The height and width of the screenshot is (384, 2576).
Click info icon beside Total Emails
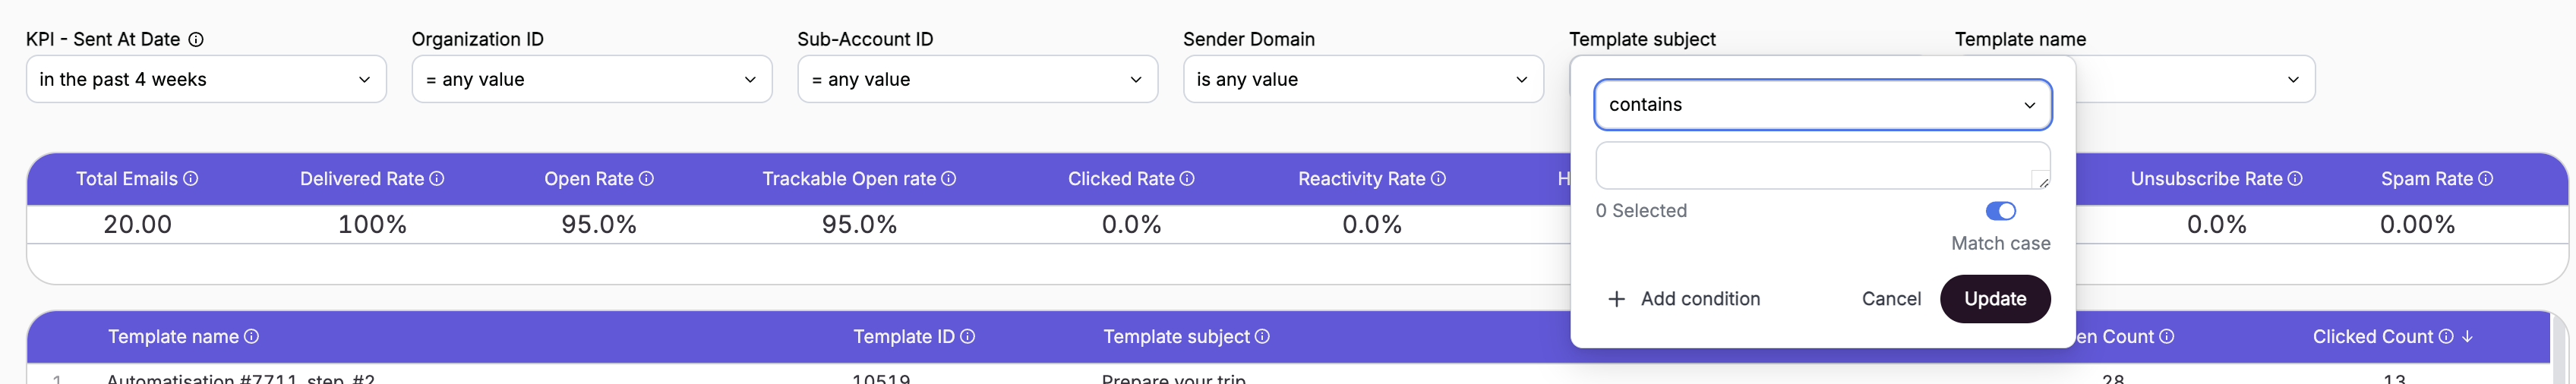point(191,178)
